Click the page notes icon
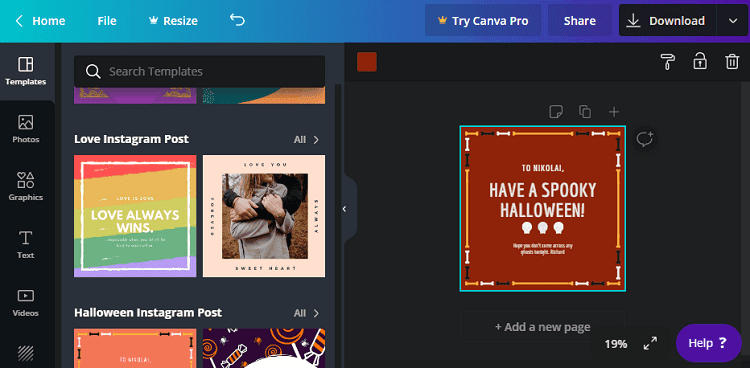 pyautogui.click(x=556, y=112)
